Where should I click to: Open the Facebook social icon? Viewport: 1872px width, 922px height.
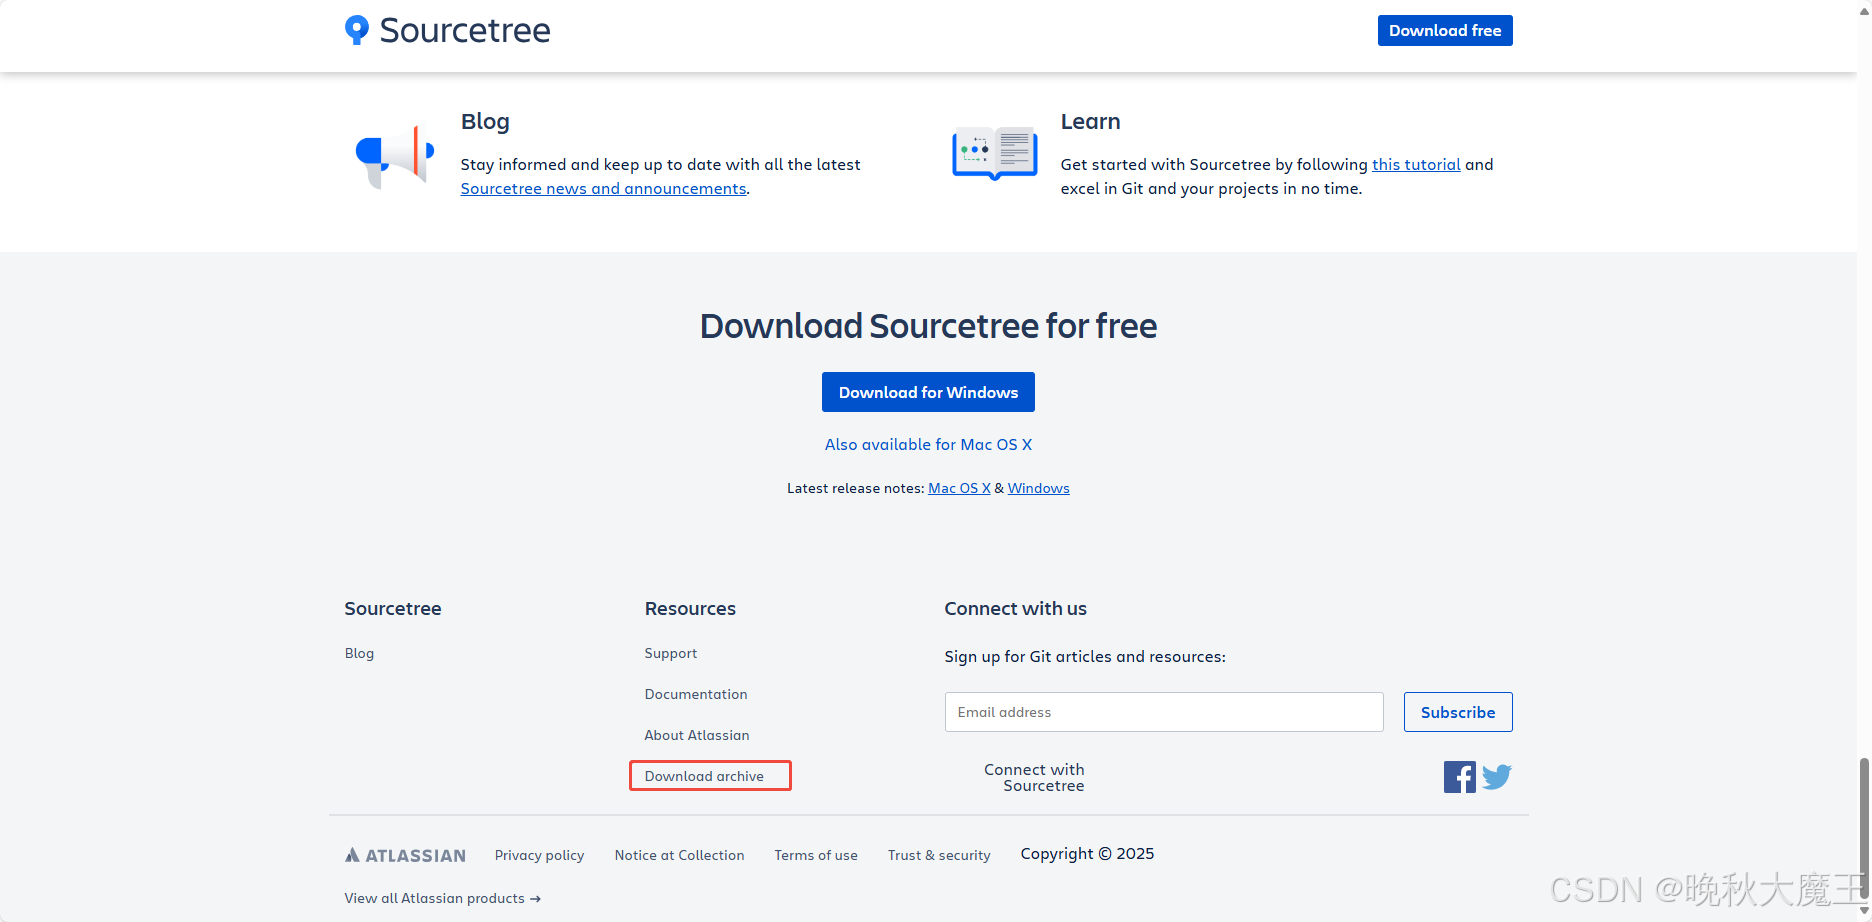click(1459, 777)
